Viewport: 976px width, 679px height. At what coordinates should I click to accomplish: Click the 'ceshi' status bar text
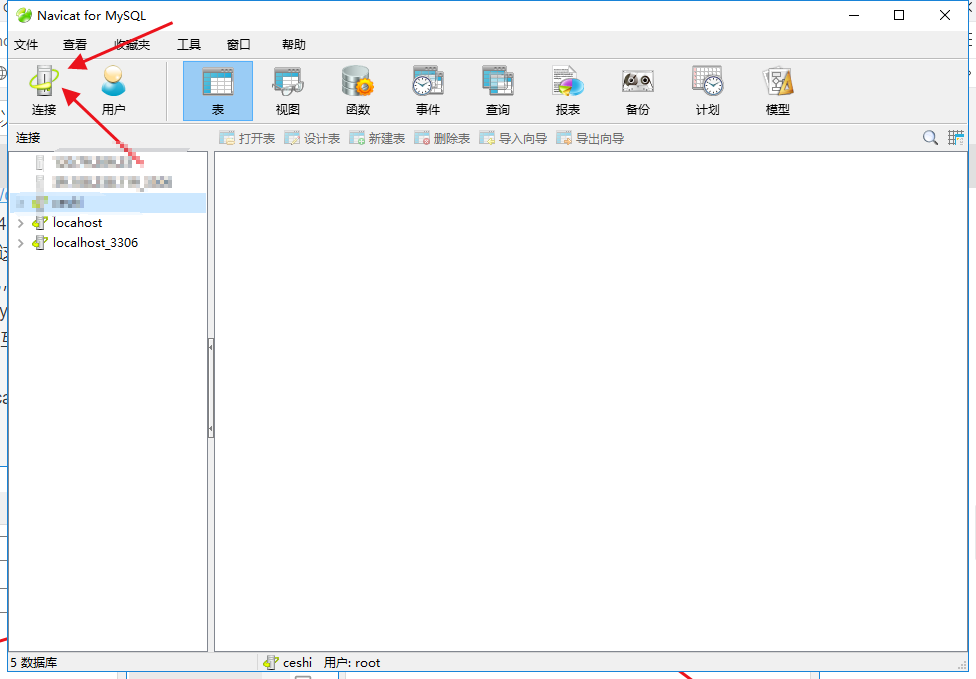coord(297,663)
